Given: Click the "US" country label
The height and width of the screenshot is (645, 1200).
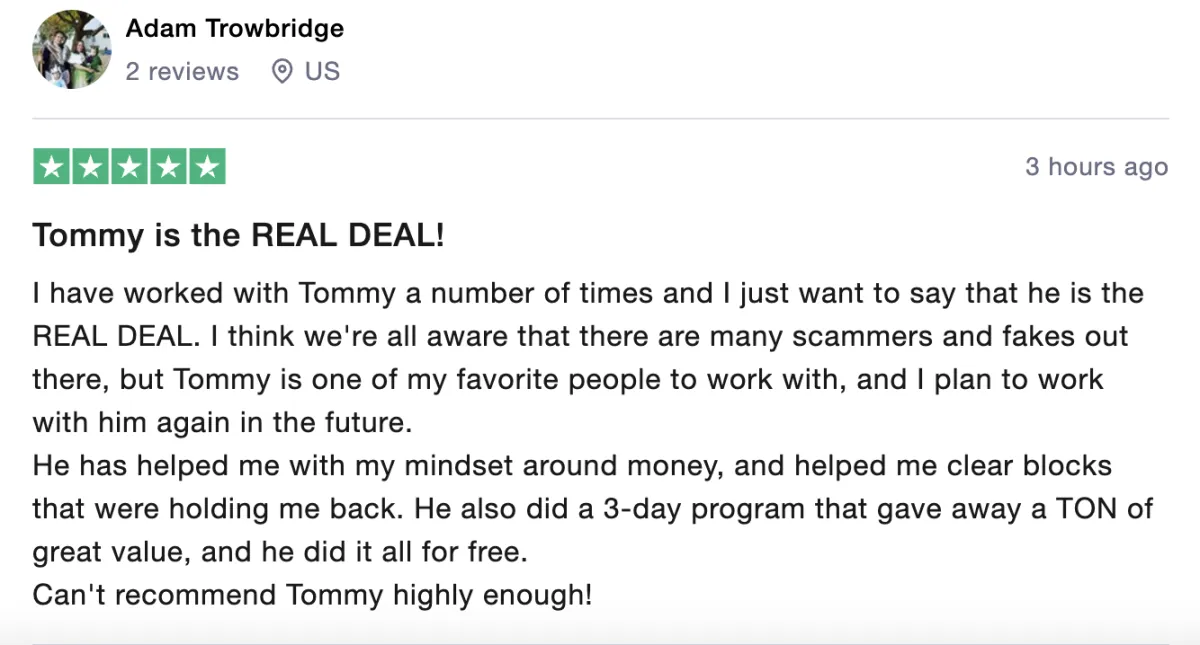Looking at the screenshot, I should (x=322, y=72).
